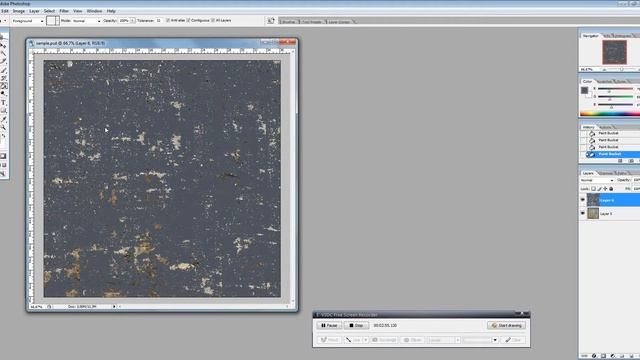Toggle lock all padlock icon
Image resolution: width=640 pixels, height=360 pixels.
(x=611, y=189)
